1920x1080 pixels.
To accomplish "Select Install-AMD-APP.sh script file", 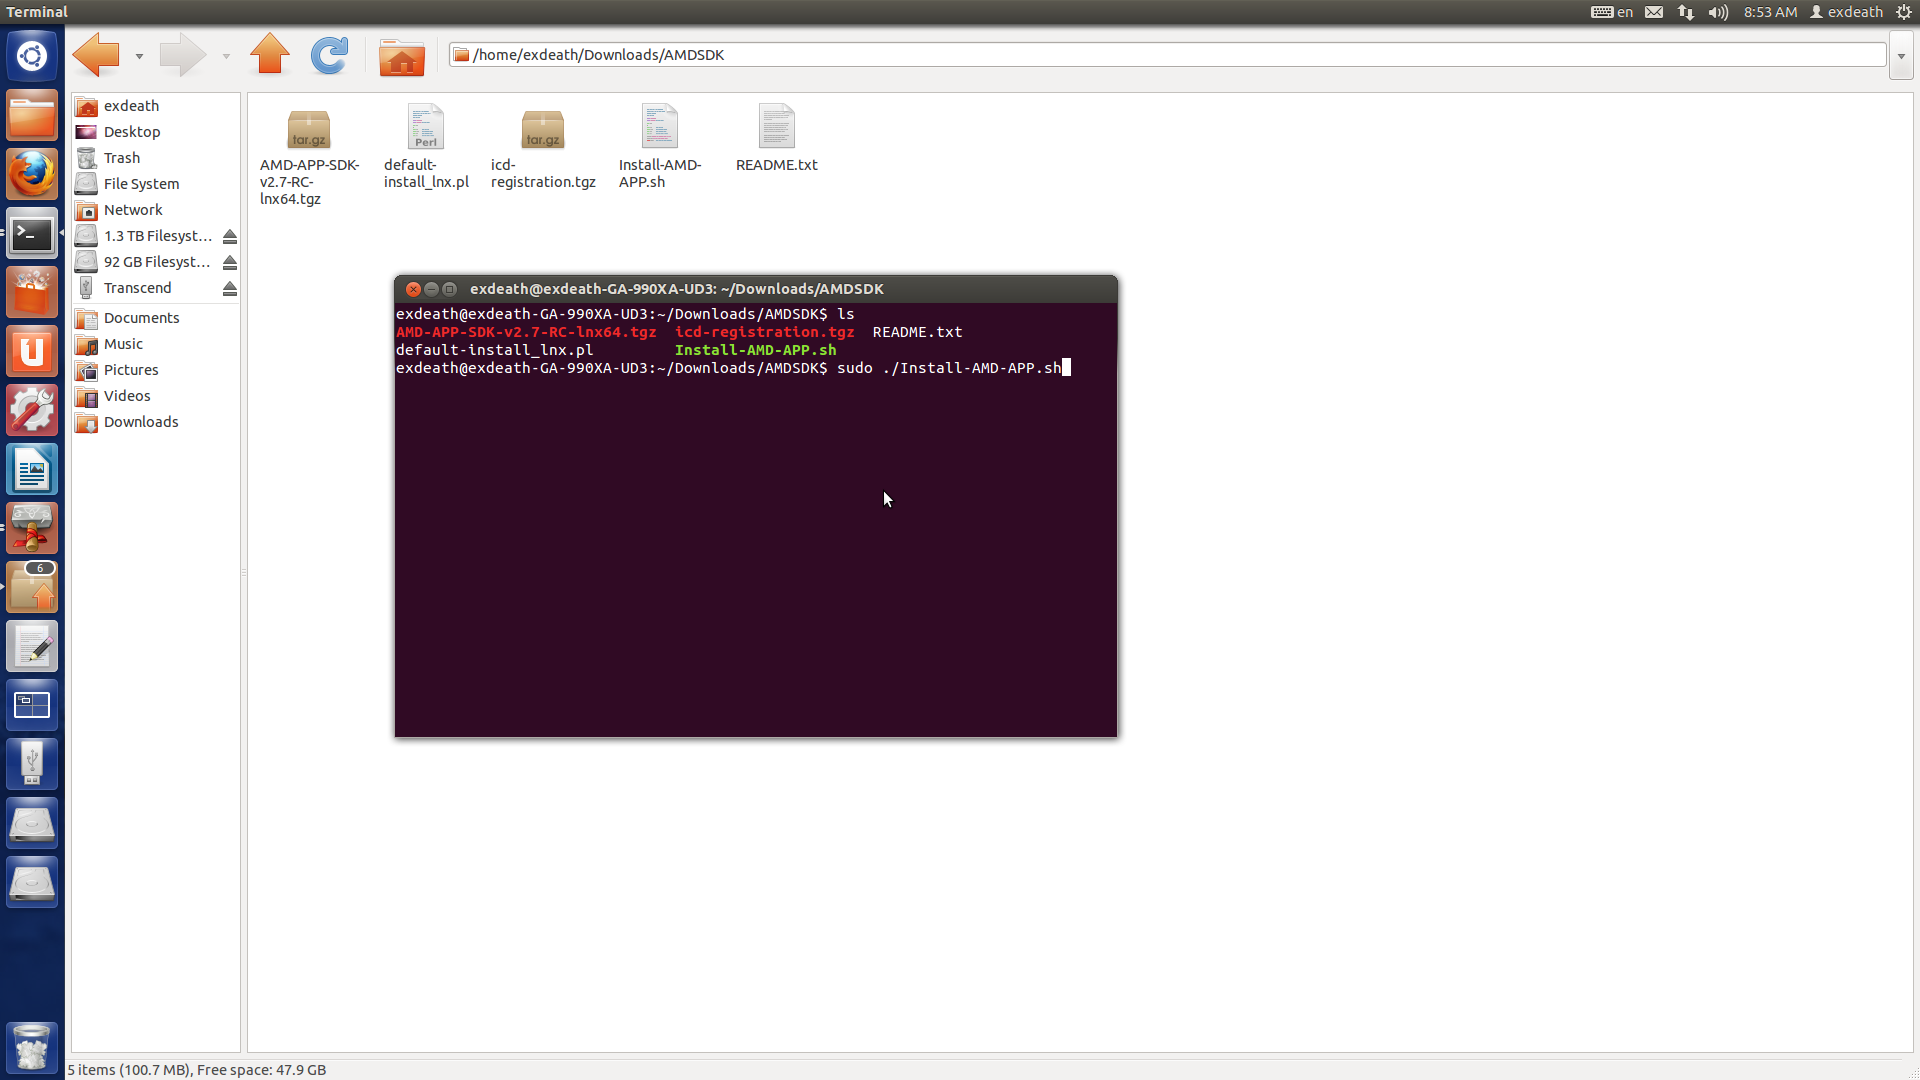I will pyautogui.click(x=660, y=147).
